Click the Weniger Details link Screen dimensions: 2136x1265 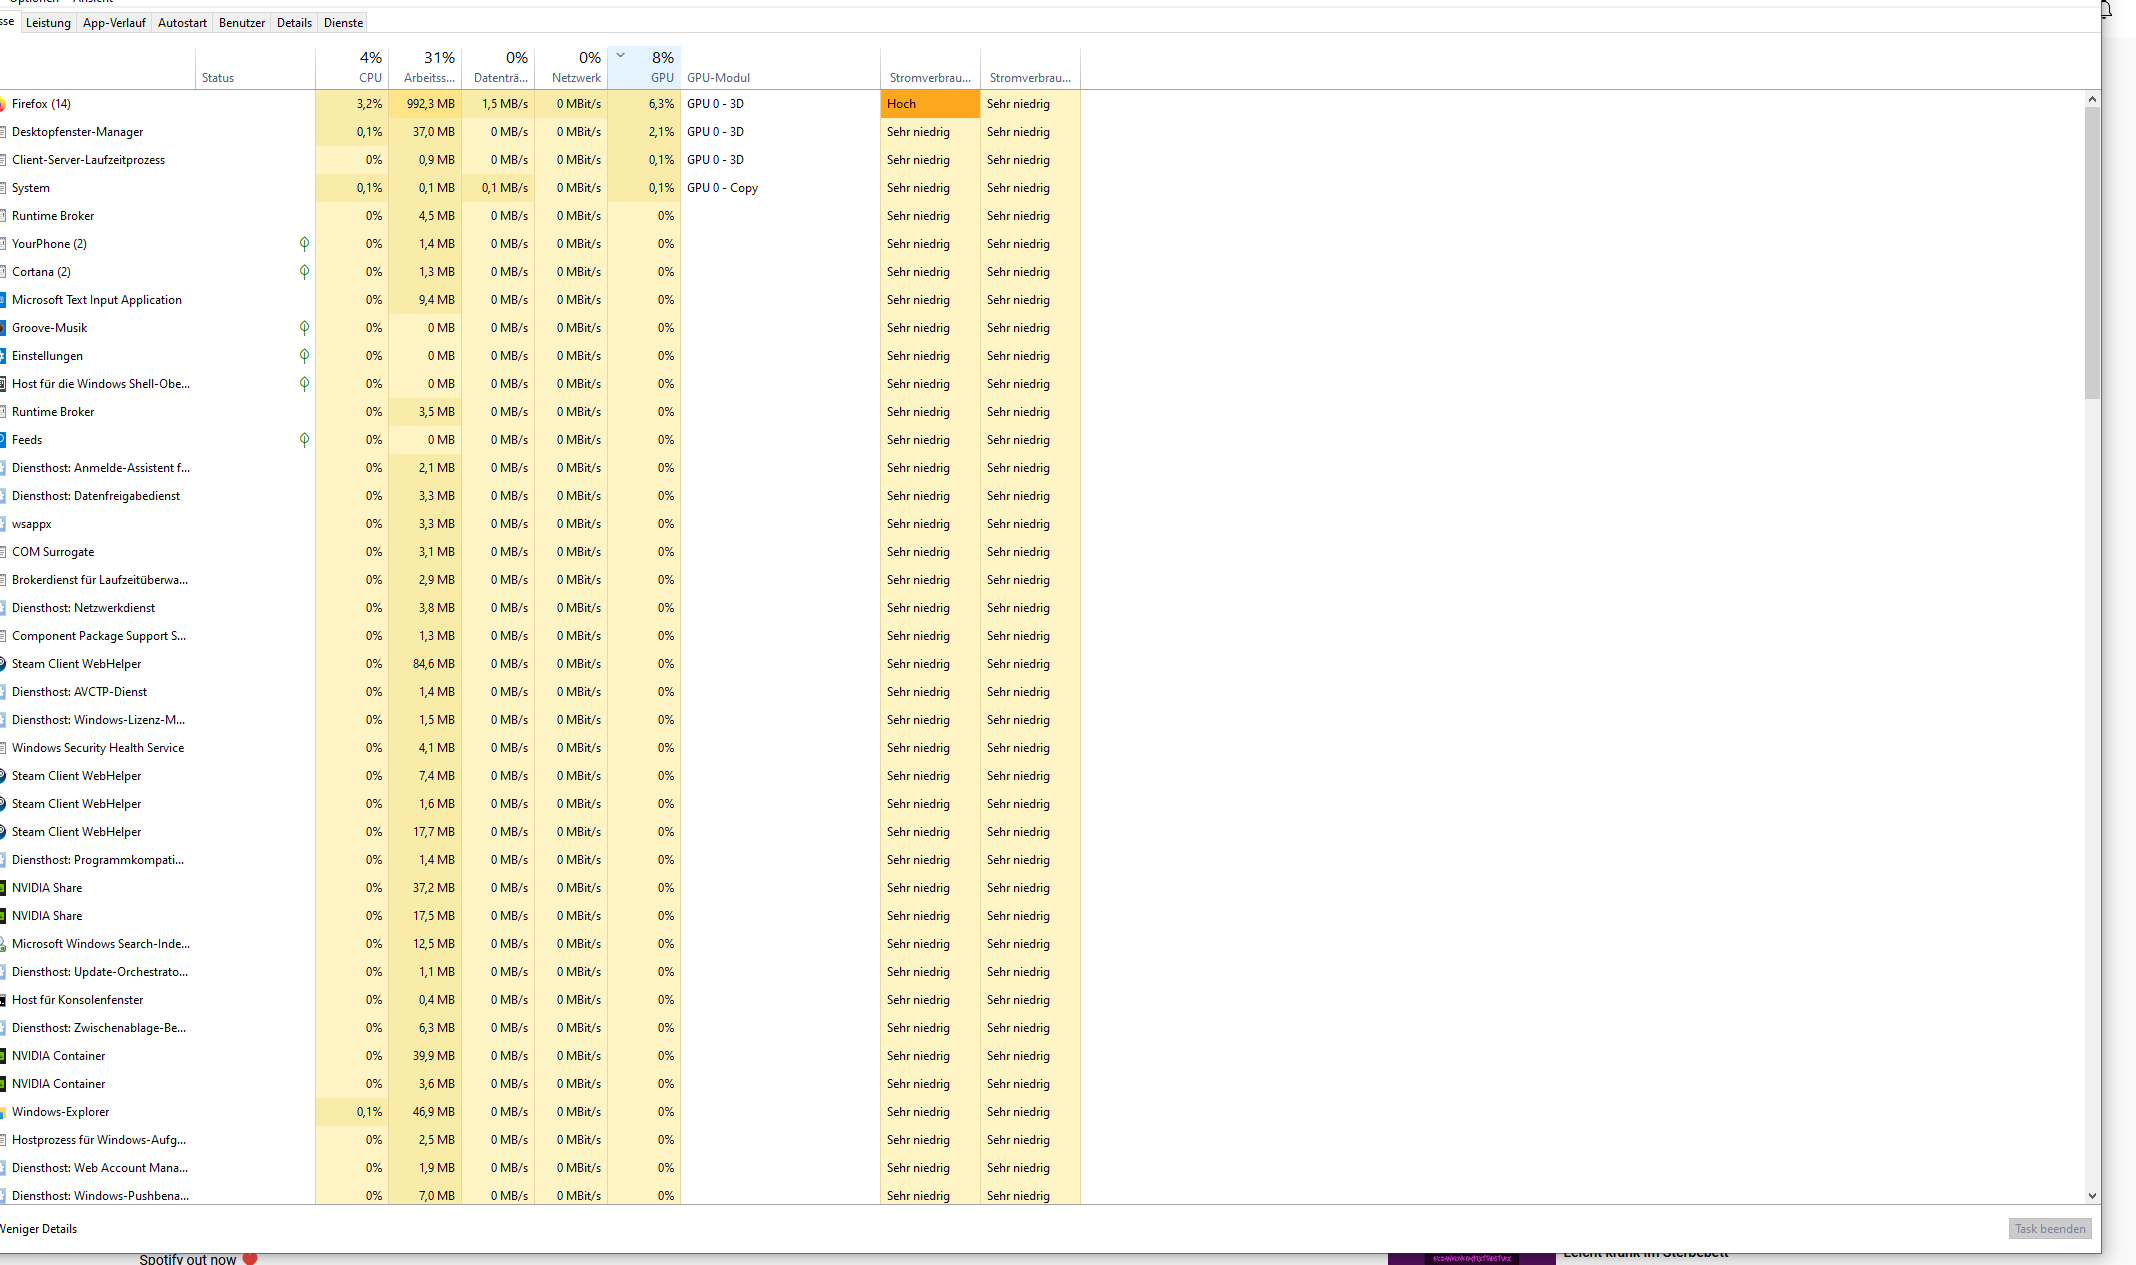click(38, 1229)
